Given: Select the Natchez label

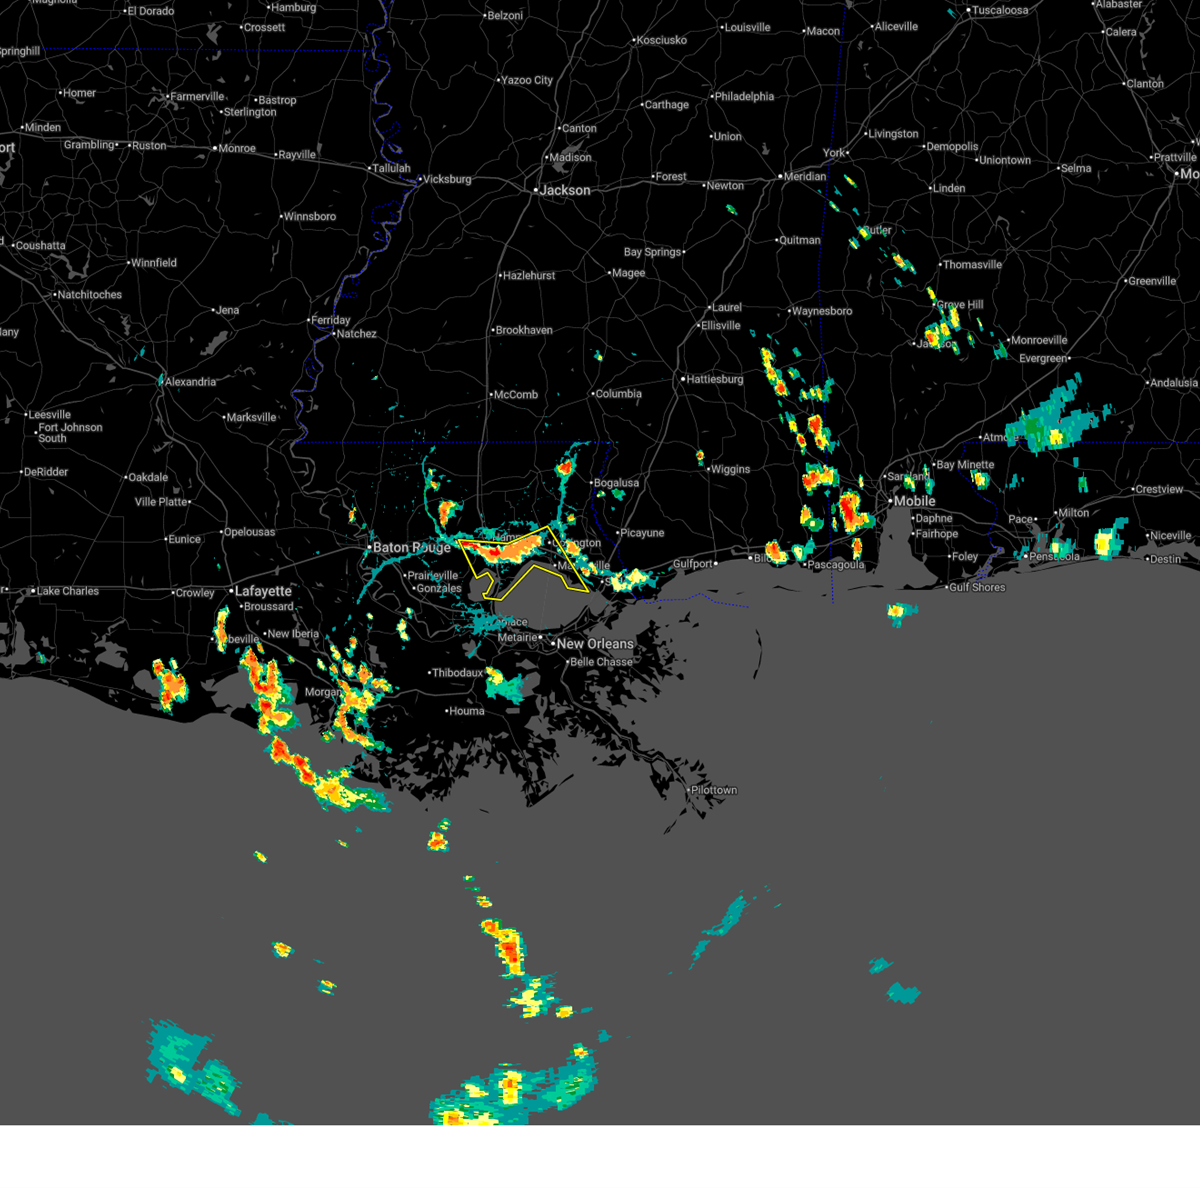Looking at the screenshot, I should (356, 334).
